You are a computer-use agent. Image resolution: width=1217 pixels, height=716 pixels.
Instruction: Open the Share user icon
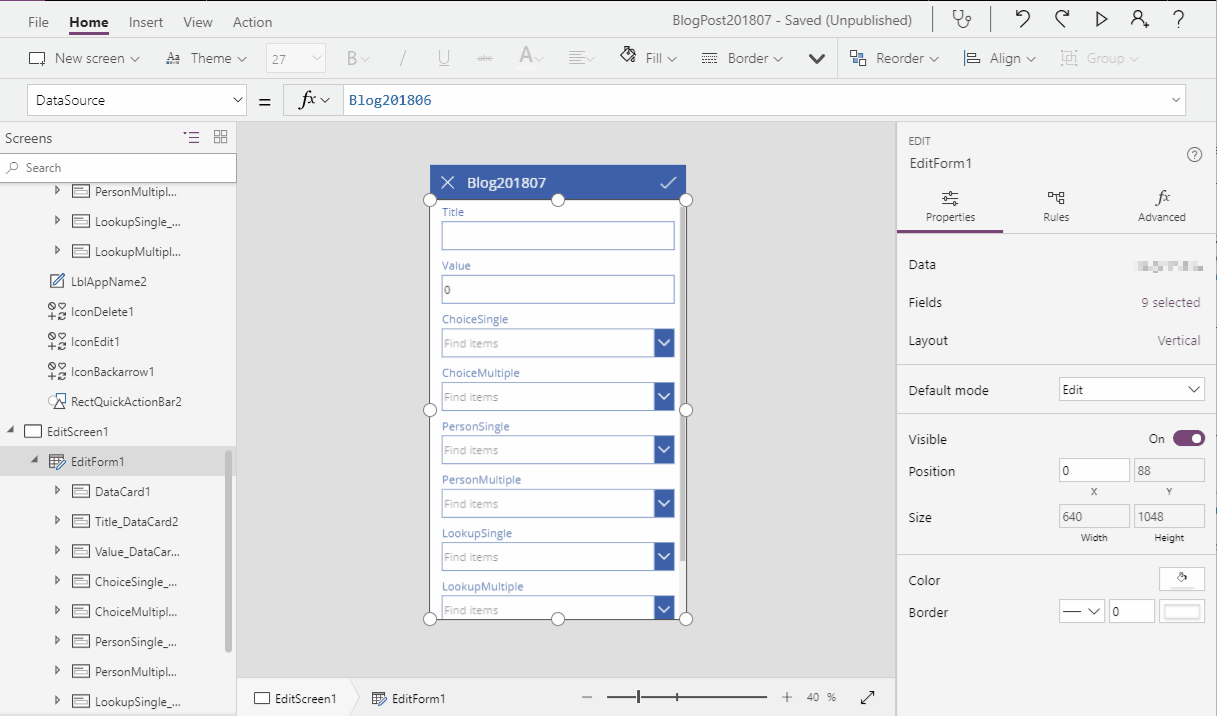tap(1139, 20)
